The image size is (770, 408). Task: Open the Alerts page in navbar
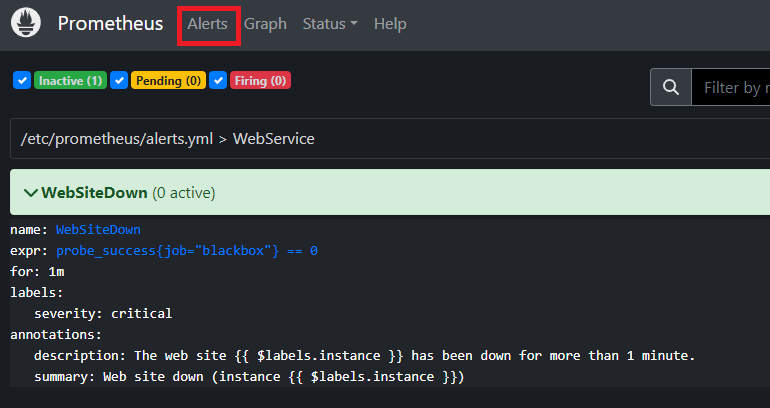(x=207, y=24)
